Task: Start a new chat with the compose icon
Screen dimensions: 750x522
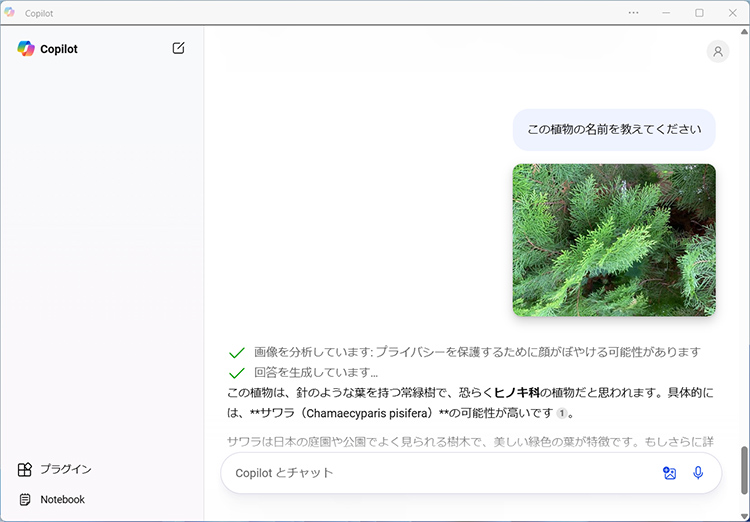Action: click(178, 48)
